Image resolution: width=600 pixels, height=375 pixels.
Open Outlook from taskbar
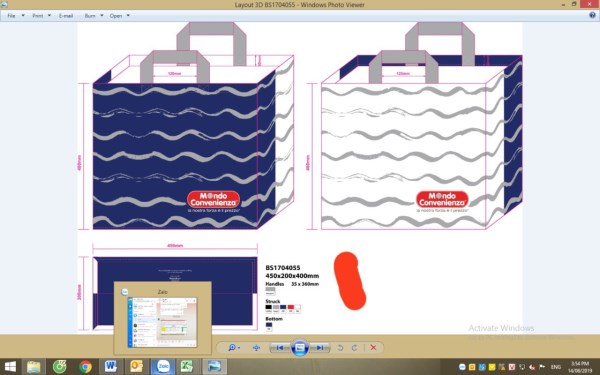tap(137, 367)
